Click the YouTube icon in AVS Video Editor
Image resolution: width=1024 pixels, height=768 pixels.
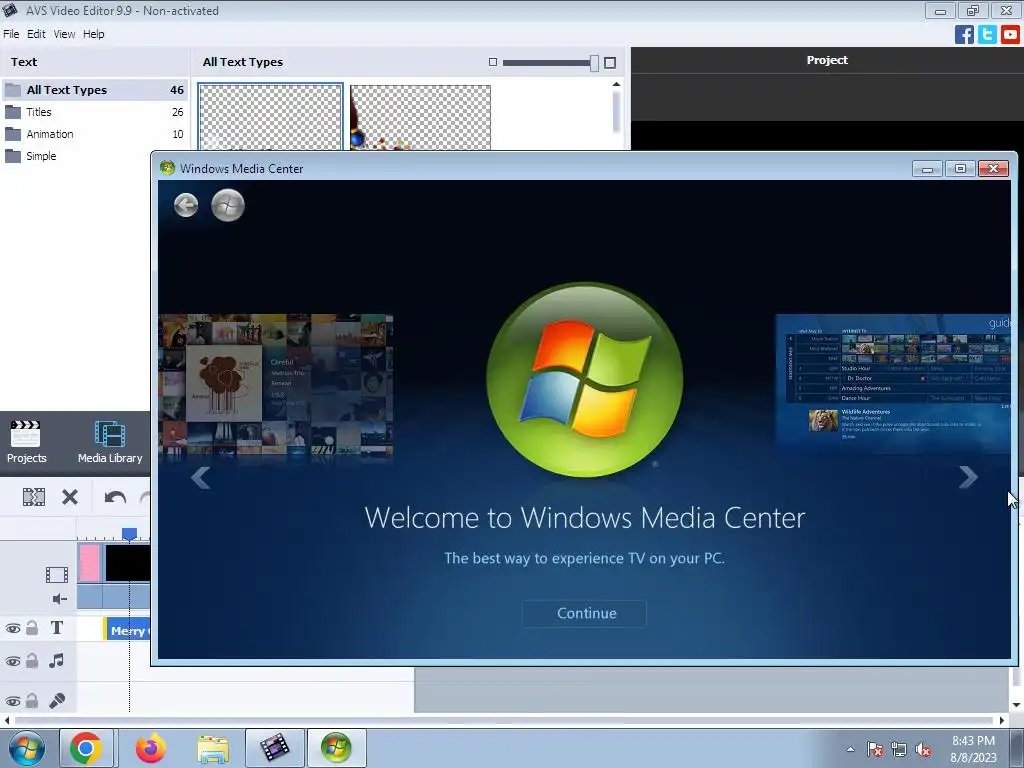[1010, 34]
